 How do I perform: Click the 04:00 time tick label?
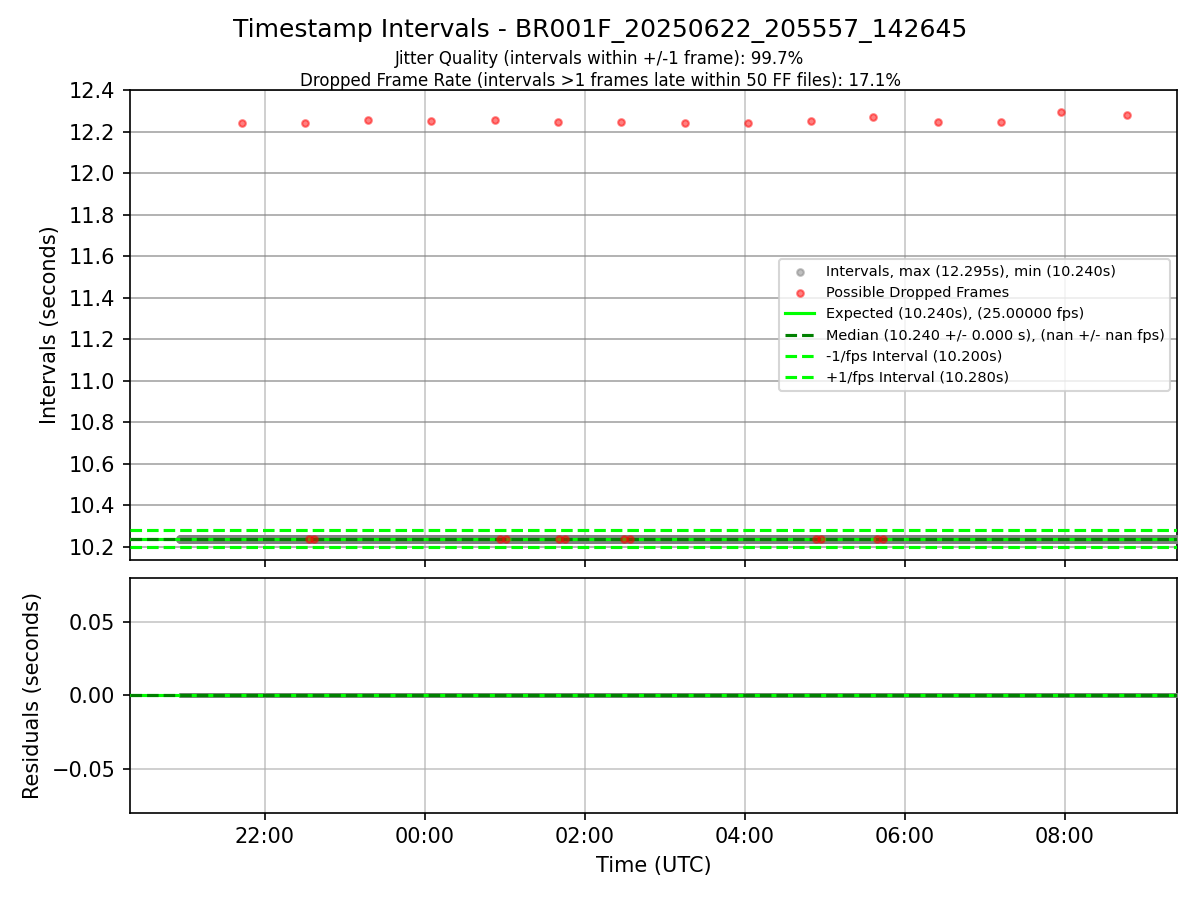coord(745,834)
